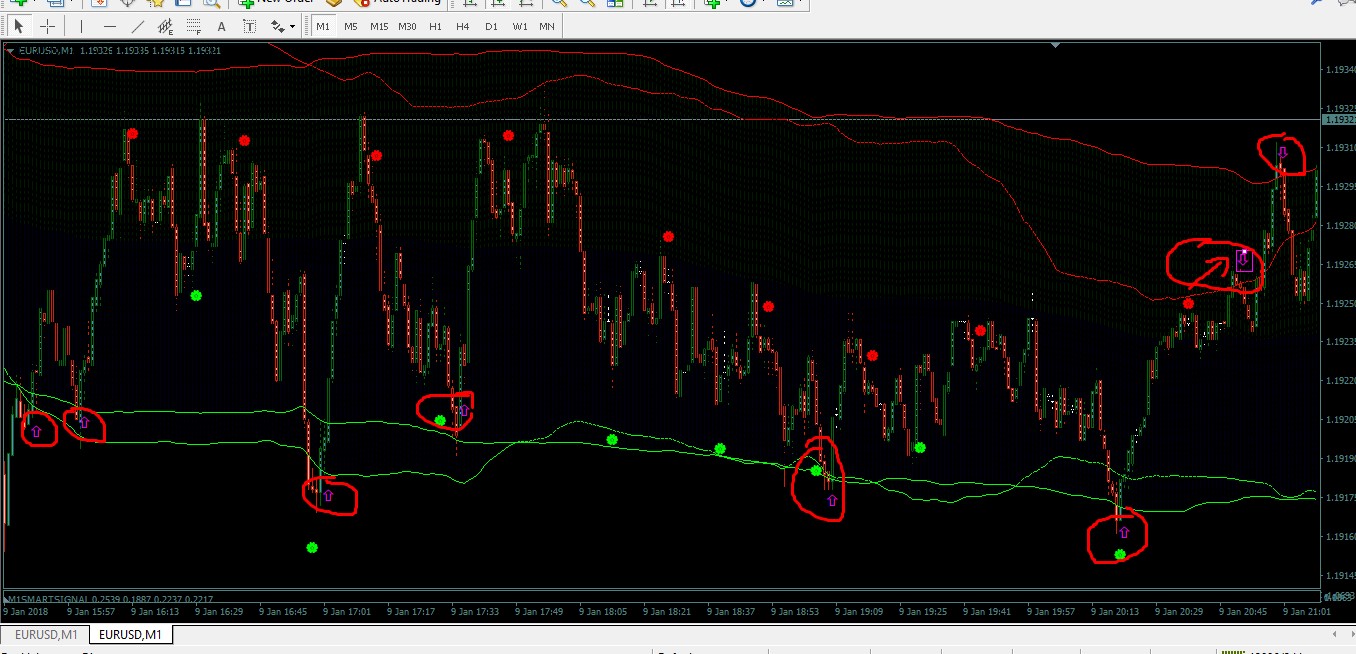Viewport: 1356px width, 654px height.
Task: Switch chart to M15 timeframe
Action: [378, 26]
